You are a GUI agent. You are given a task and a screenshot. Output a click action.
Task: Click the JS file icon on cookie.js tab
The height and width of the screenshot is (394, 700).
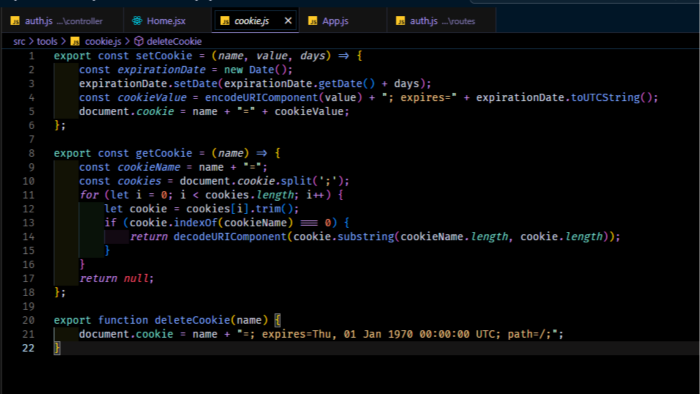click(225, 21)
